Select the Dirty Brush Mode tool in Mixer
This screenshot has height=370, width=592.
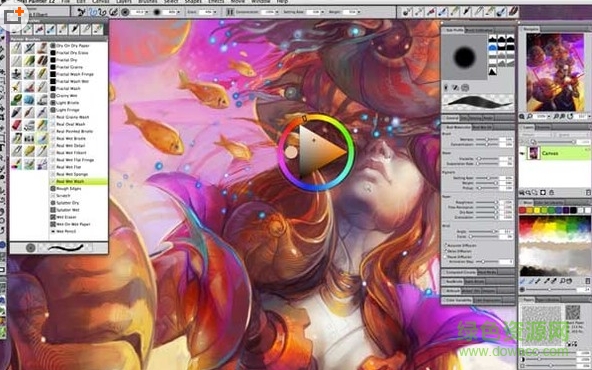pyautogui.click(x=523, y=281)
